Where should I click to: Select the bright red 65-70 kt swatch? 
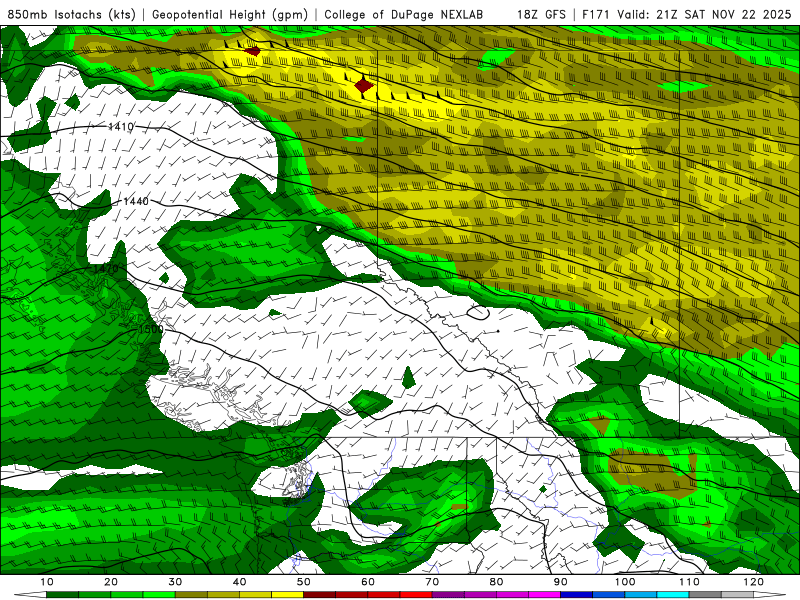coord(416,595)
